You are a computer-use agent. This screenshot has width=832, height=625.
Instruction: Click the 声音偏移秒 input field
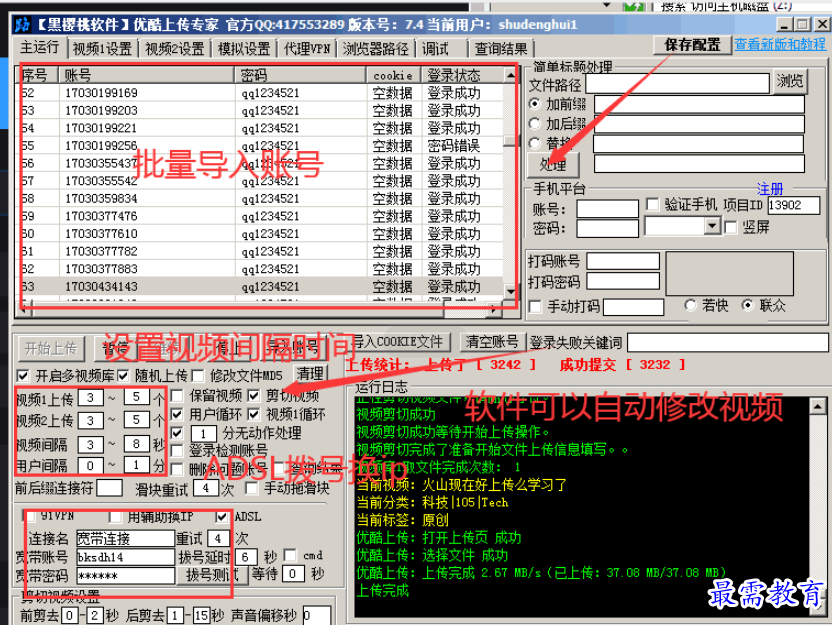(x=317, y=615)
